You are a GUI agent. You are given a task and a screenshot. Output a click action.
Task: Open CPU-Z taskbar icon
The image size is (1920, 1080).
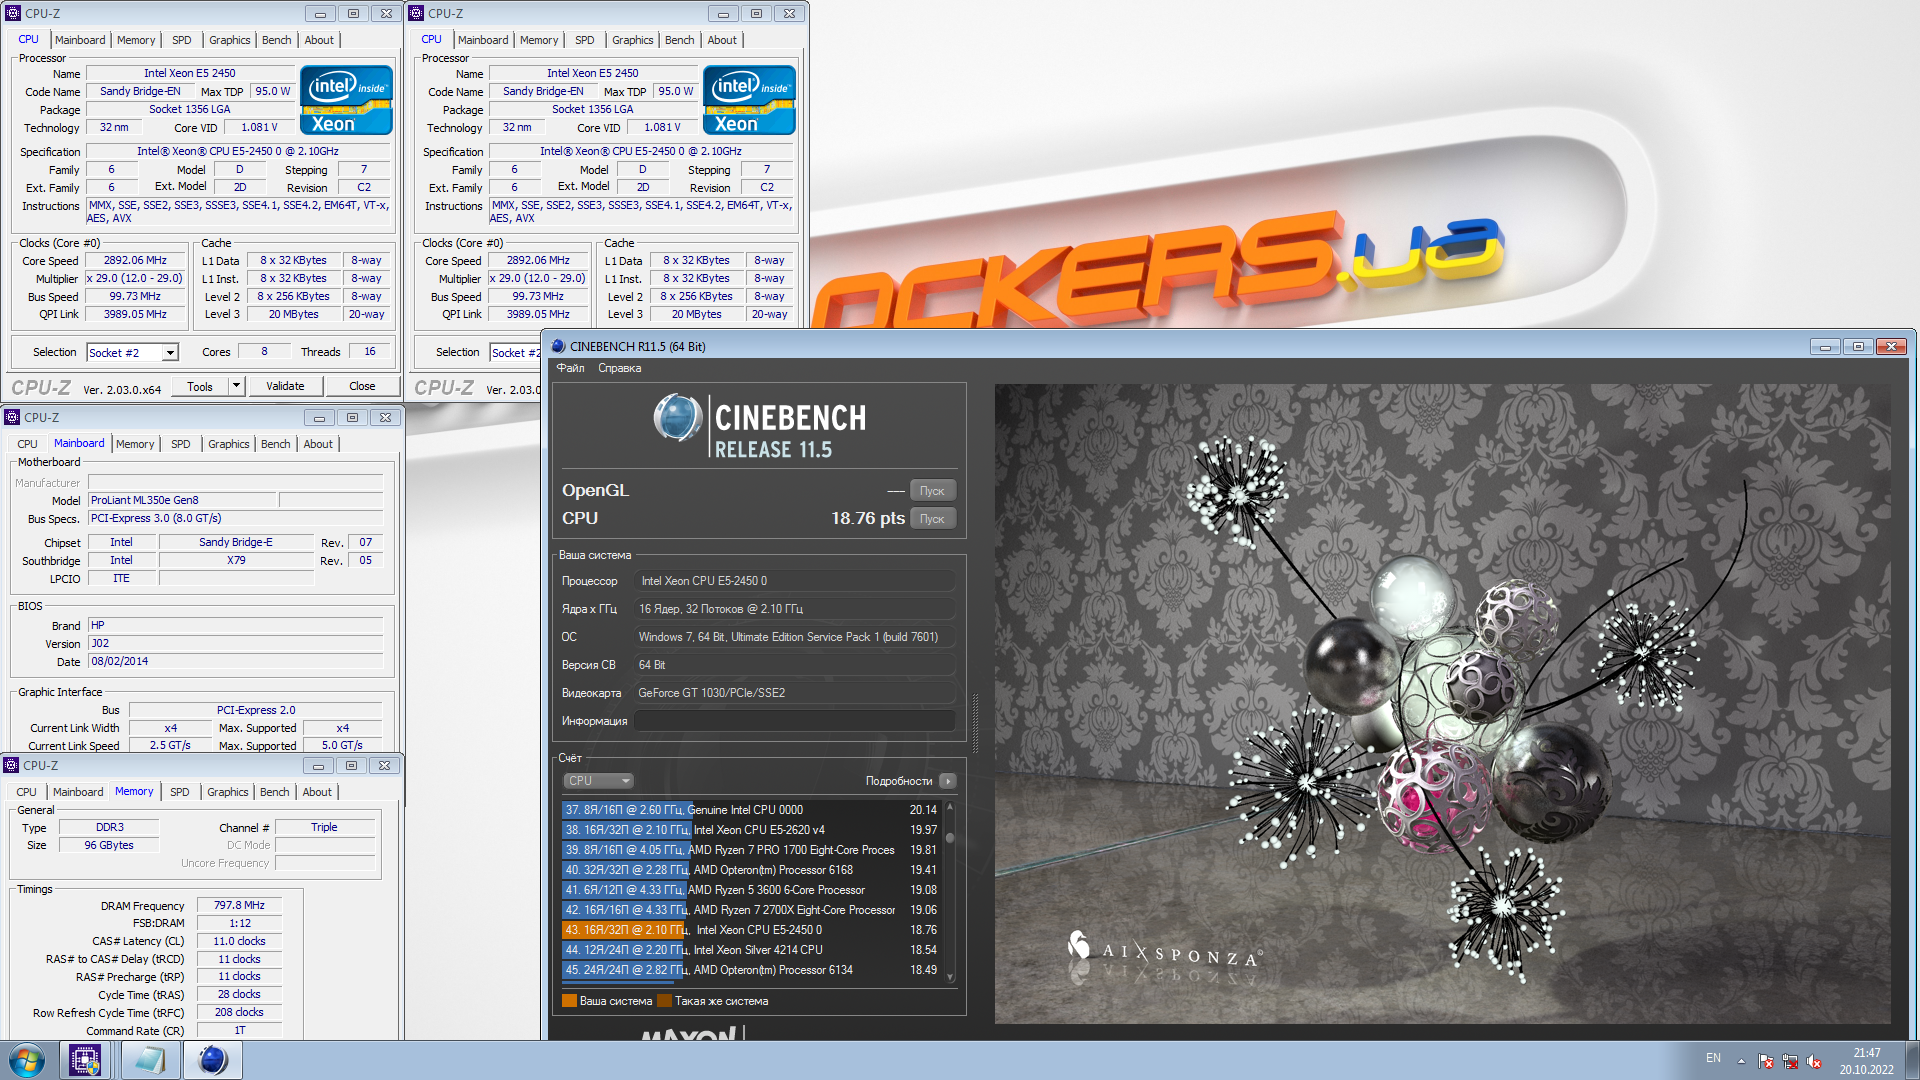(x=85, y=1060)
